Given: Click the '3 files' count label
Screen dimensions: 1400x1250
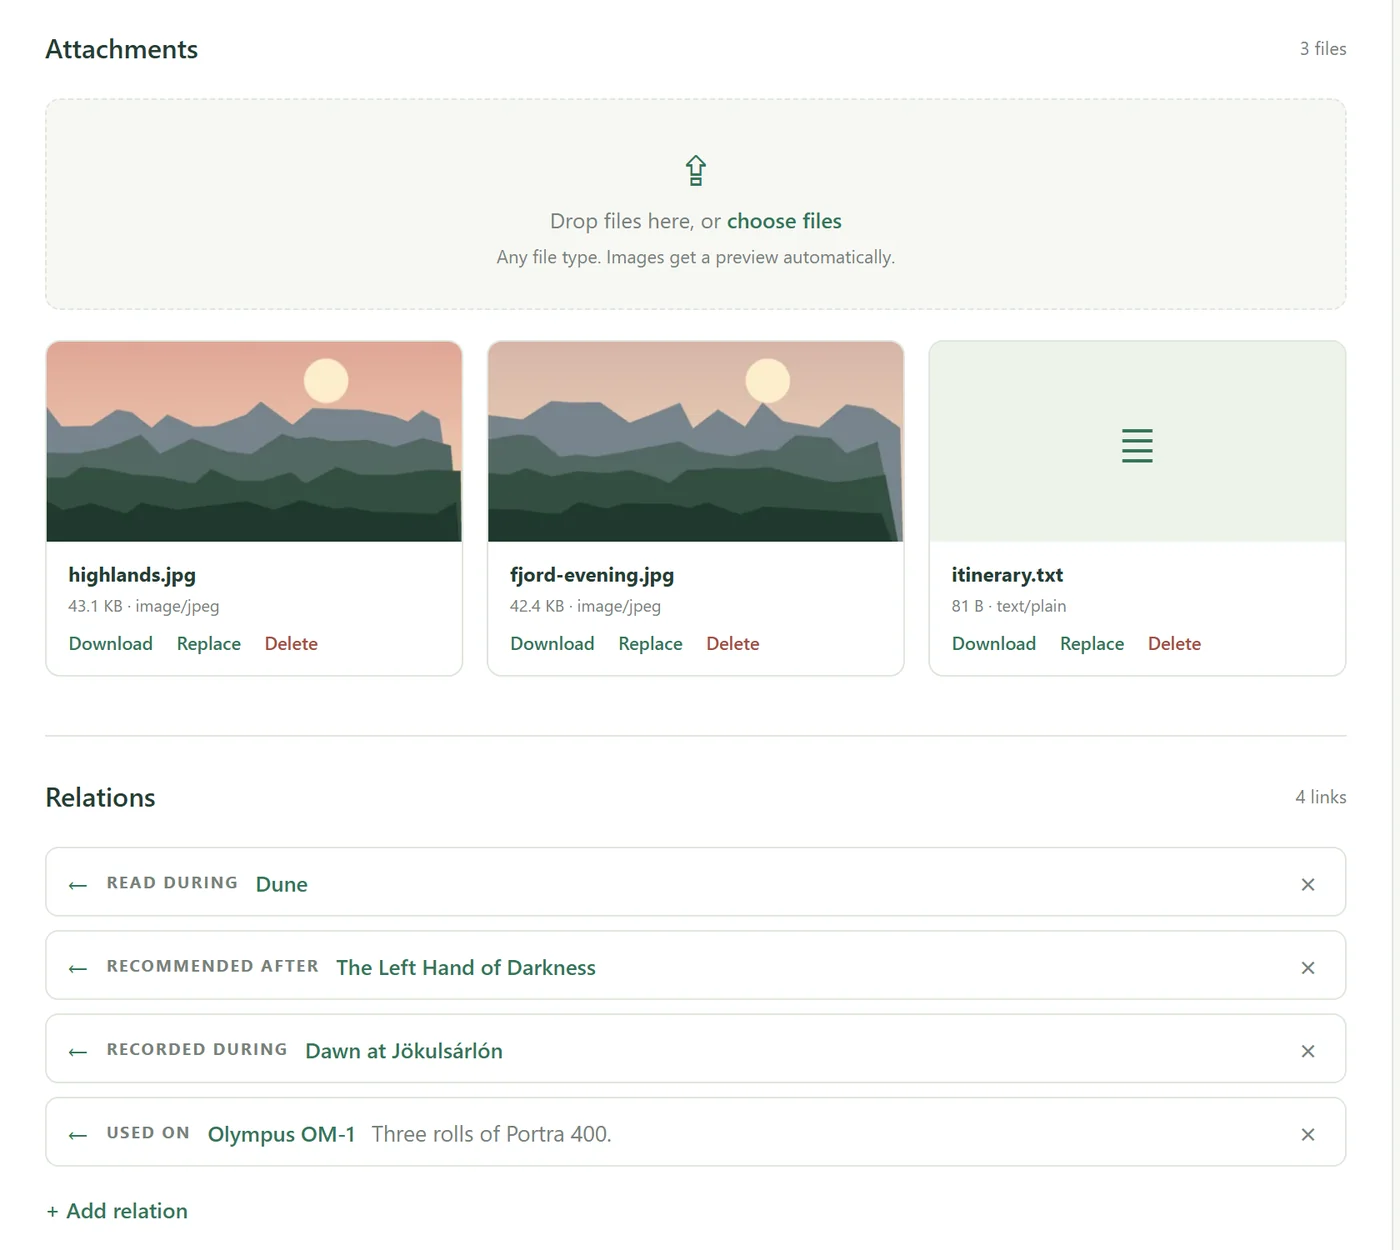Looking at the screenshot, I should pyautogui.click(x=1323, y=49).
